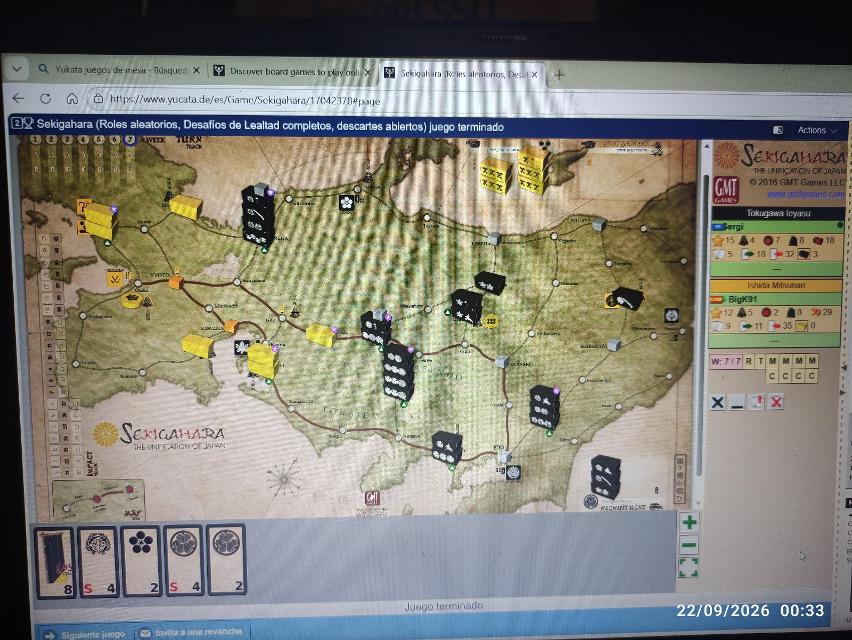Switch to the Discover board games tab
This screenshot has width=852, height=640.
(294, 72)
